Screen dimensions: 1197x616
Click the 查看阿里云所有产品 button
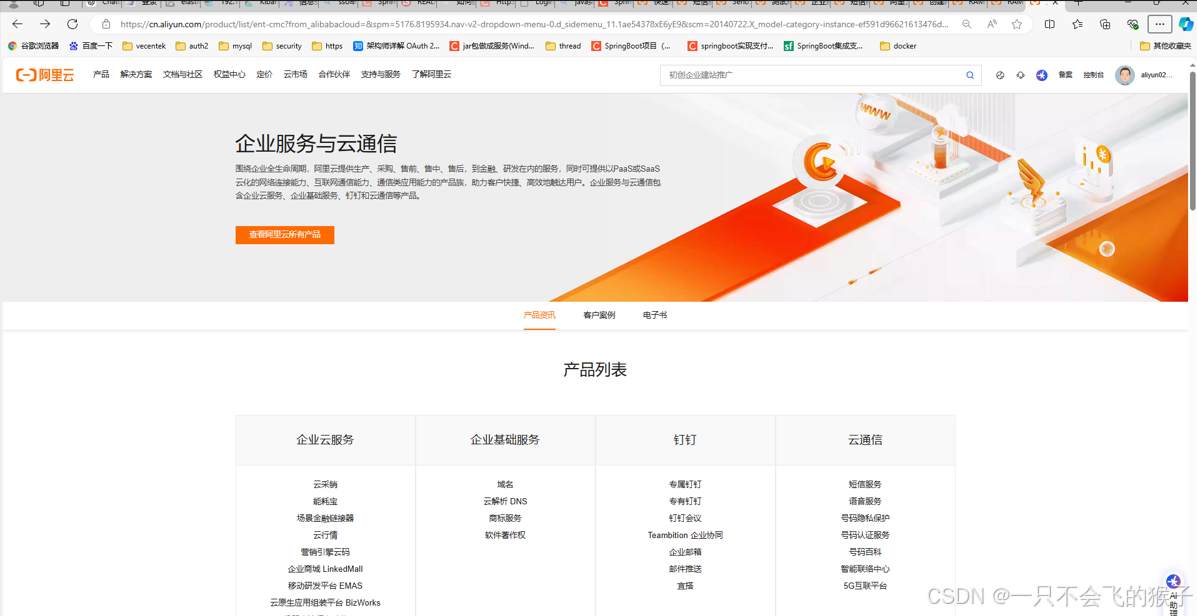coord(285,234)
